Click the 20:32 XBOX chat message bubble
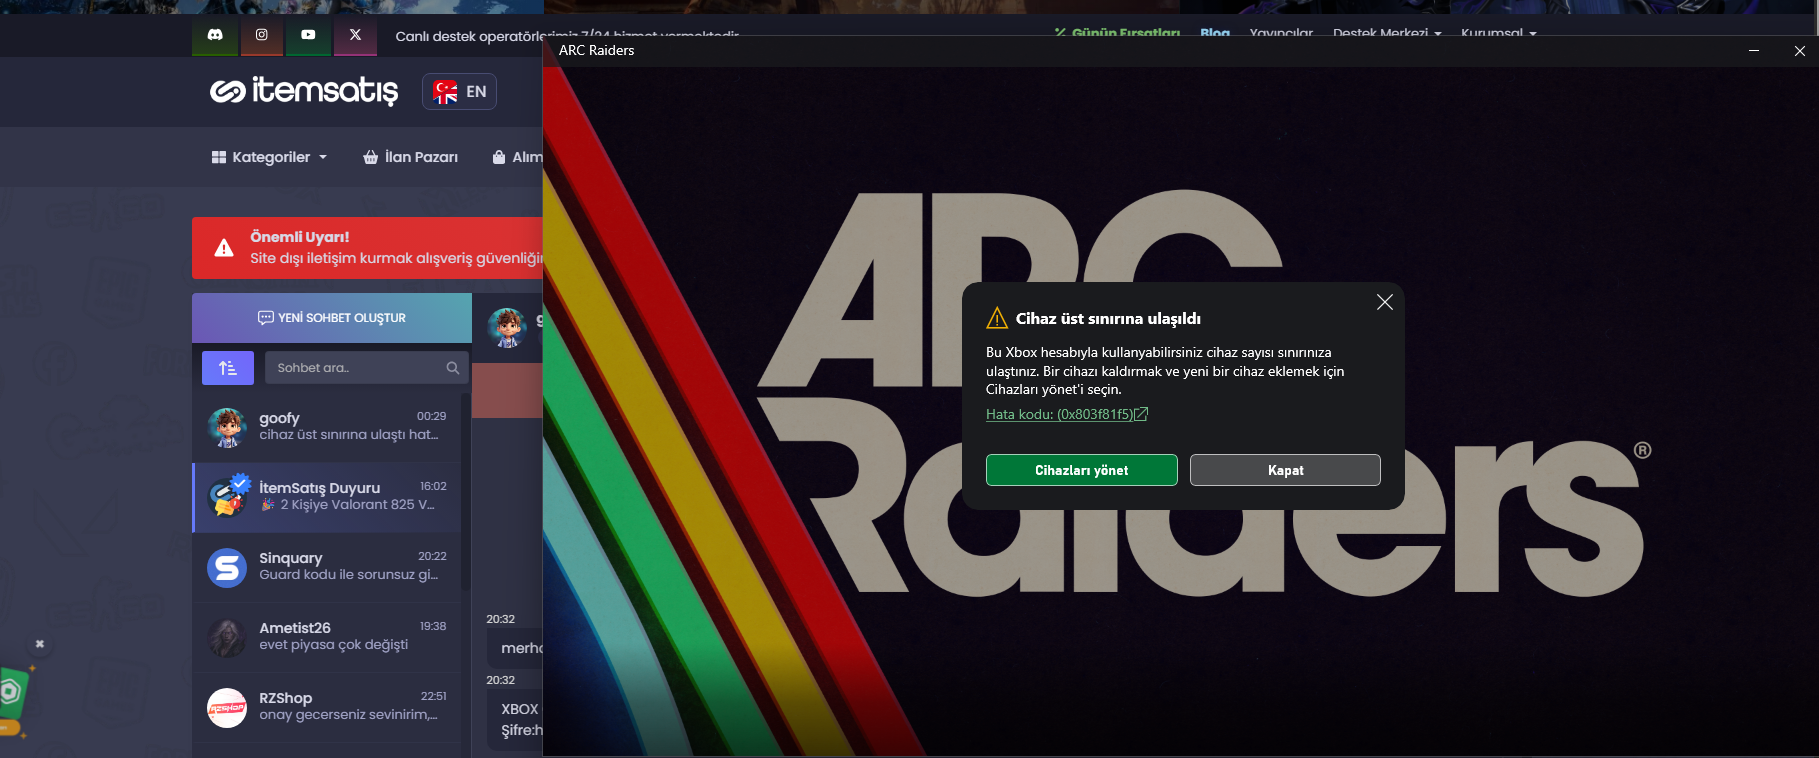Image resolution: width=1819 pixels, height=758 pixels. (515, 719)
